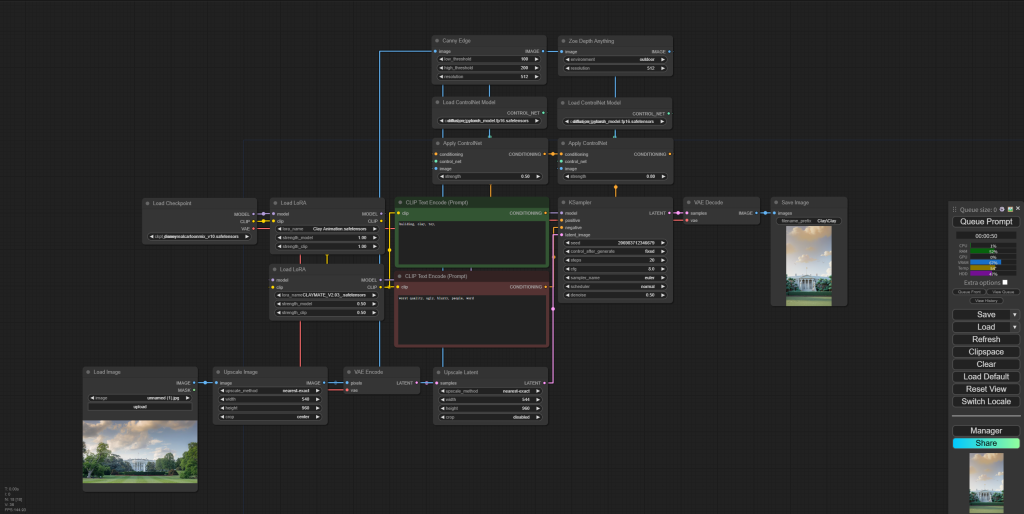Decrease the cfg value in KSampler

pyautogui.click(x=568, y=268)
